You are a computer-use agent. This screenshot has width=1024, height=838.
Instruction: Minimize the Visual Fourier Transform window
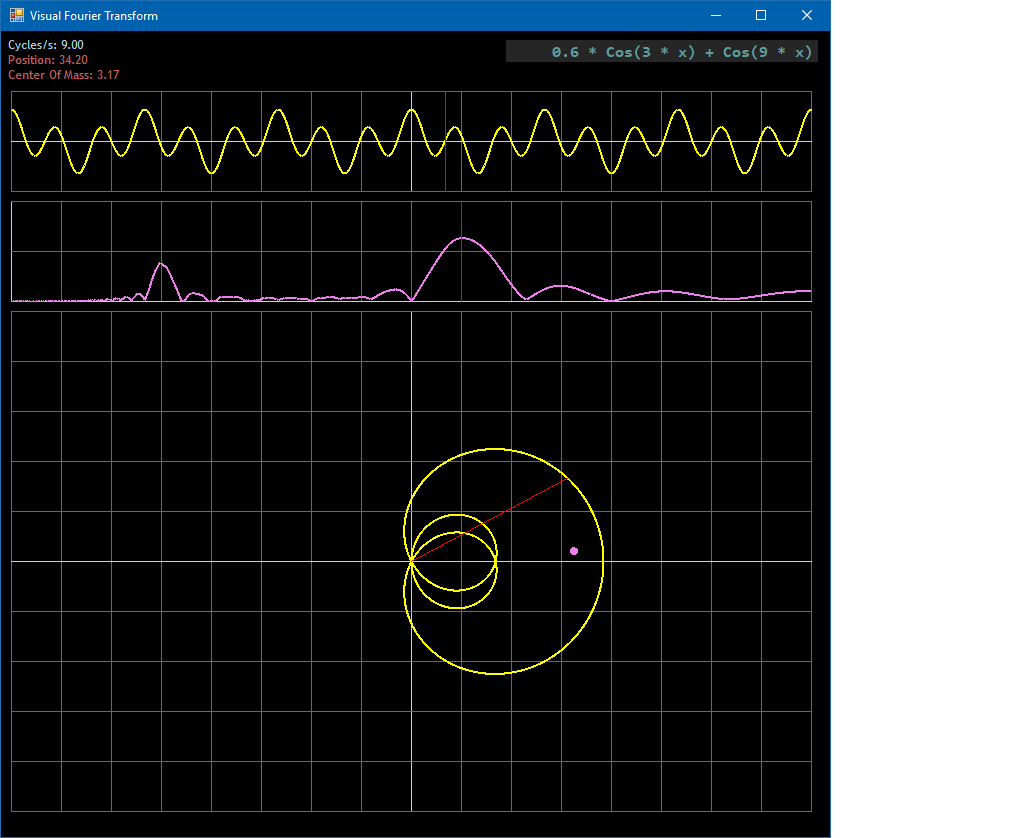(715, 16)
